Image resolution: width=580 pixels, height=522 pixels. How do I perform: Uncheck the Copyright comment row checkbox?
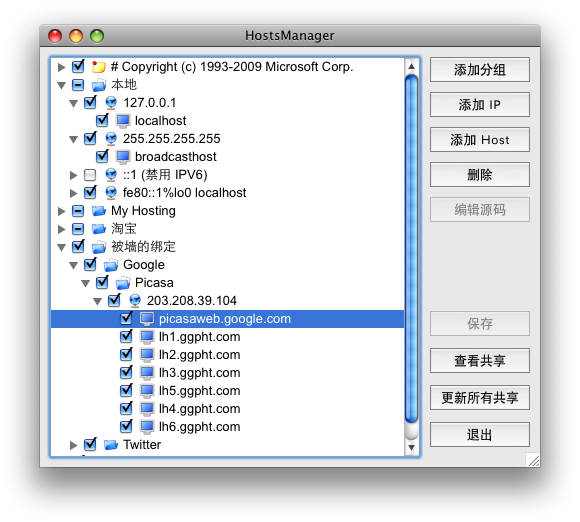(x=78, y=67)
